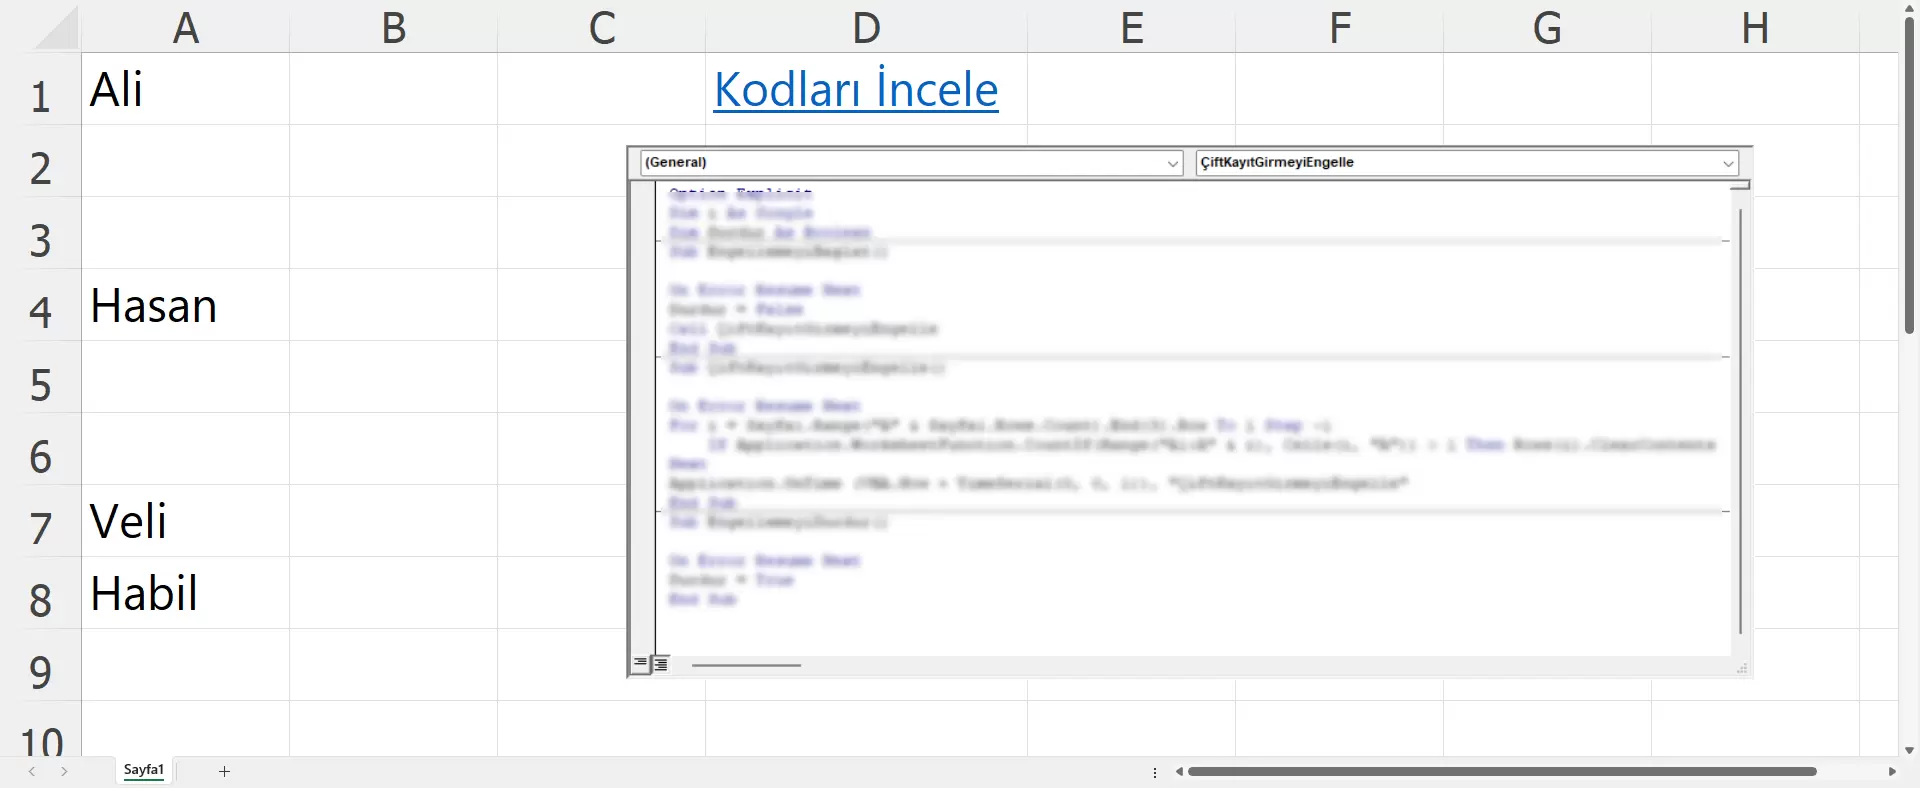This screenshot has width=1920, height=788.
Task: Click the Full Module View icon
Action: click(661, 663)
